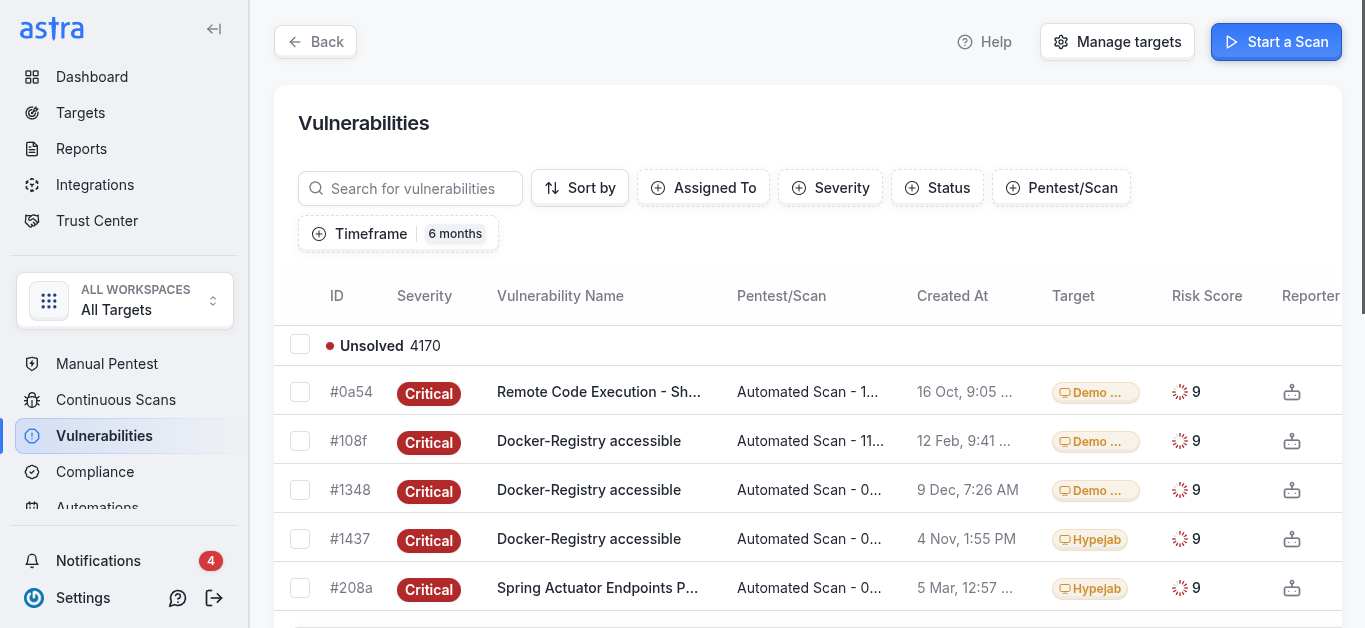Click the astra logo
This screenshot has height=628, width=1365.
(x=52, y=29)
